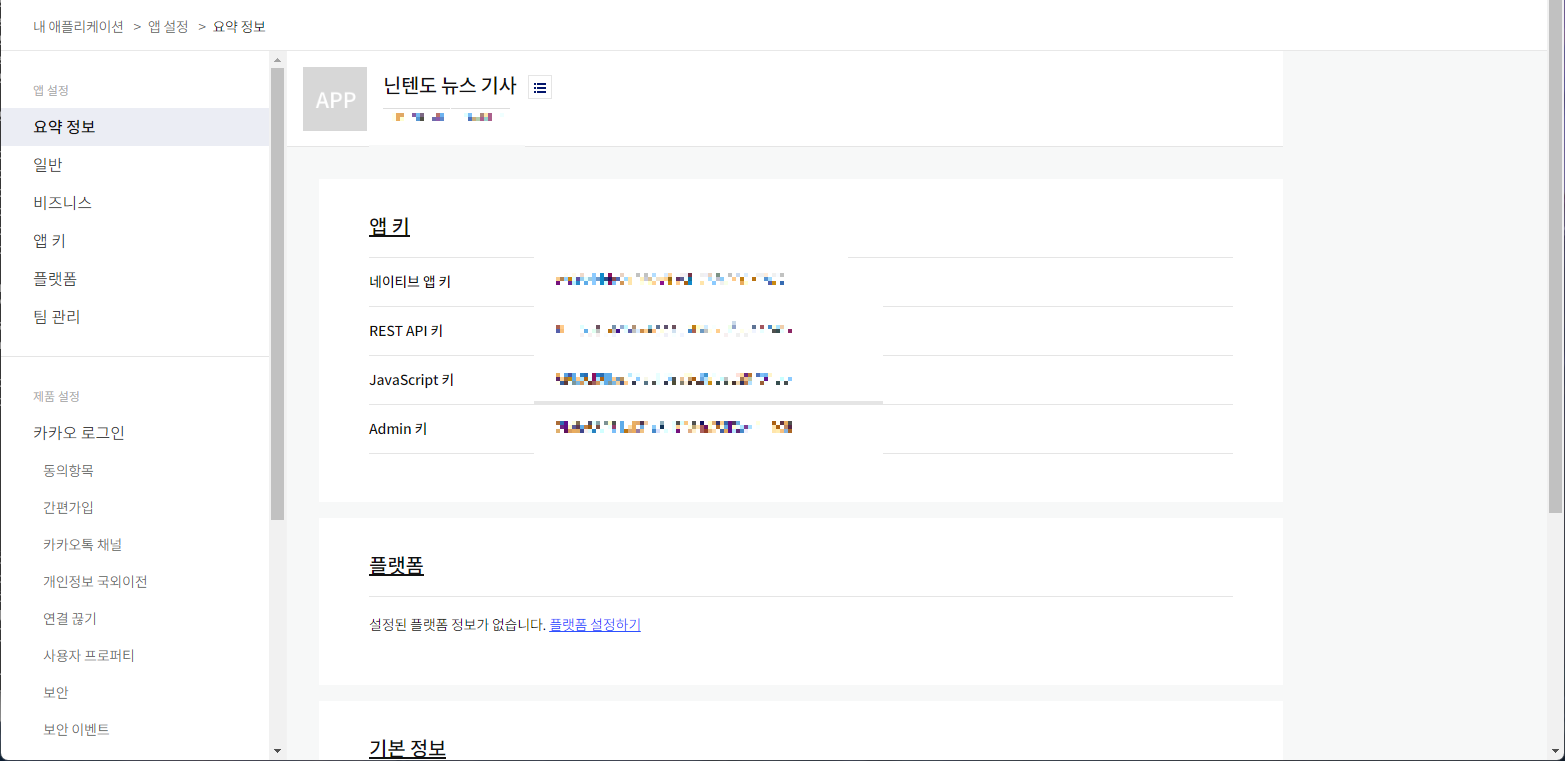Select 보안 이벤트 submenu item
1565x761 pixels.
(x=76, y=729)
